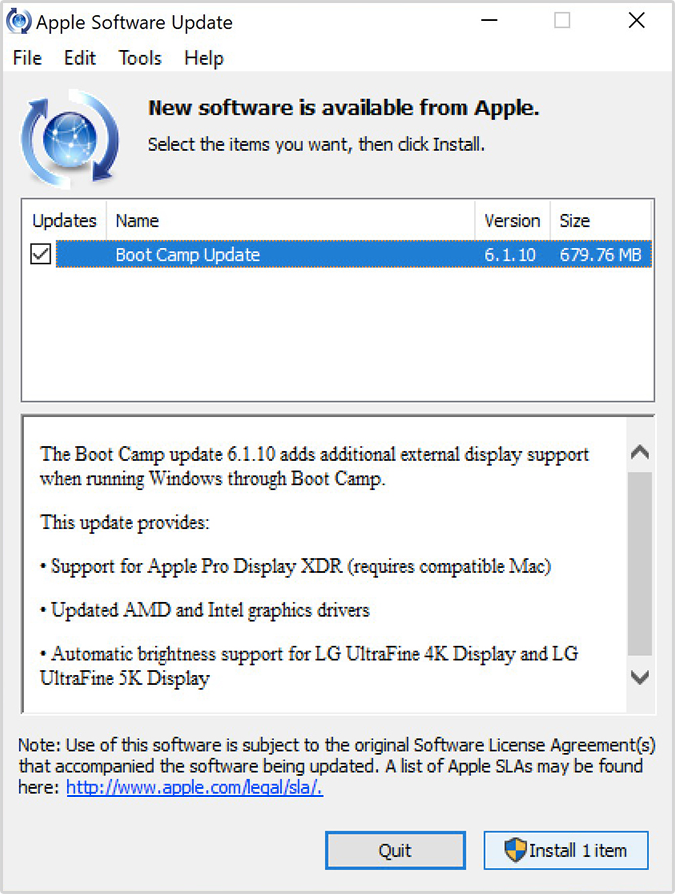Click the shield icon on Install button
The height and width of the screenshot is (894, 675).
point(515,850)
